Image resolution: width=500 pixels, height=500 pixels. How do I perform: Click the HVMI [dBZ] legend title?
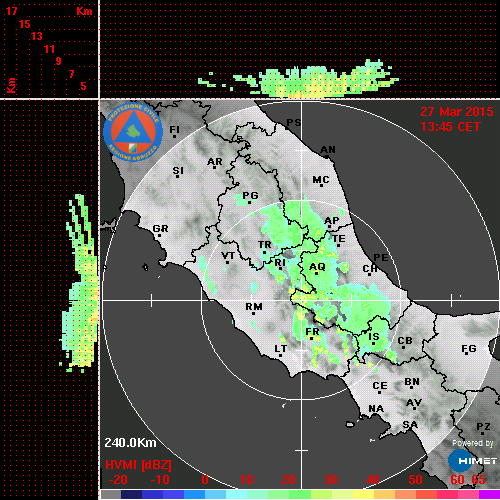[138, 465]
